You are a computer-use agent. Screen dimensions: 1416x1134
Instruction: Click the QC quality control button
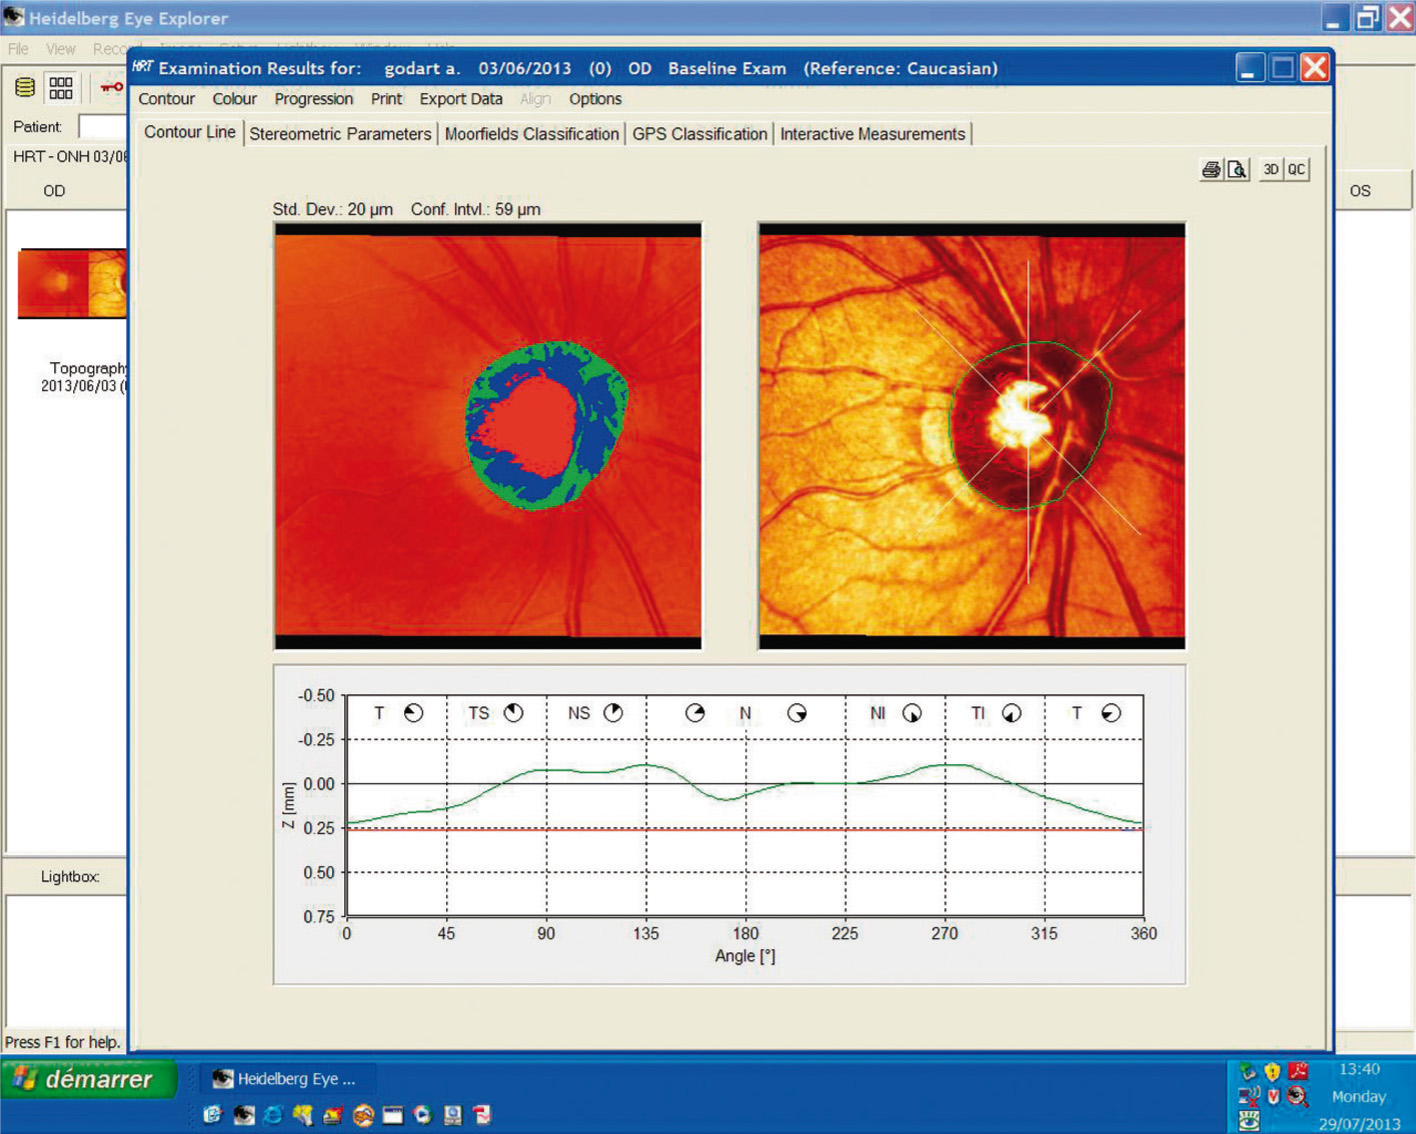pos(1296,170)
